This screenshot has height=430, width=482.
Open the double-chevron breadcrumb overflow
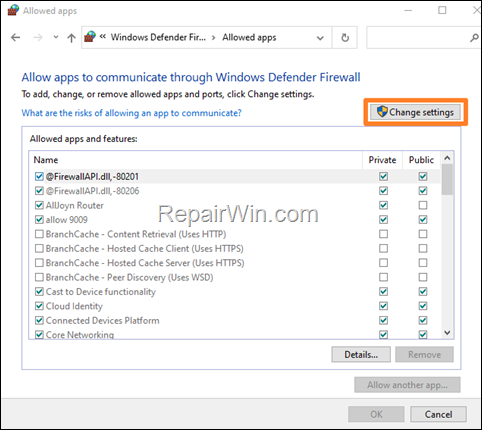[x=103, y=37]
